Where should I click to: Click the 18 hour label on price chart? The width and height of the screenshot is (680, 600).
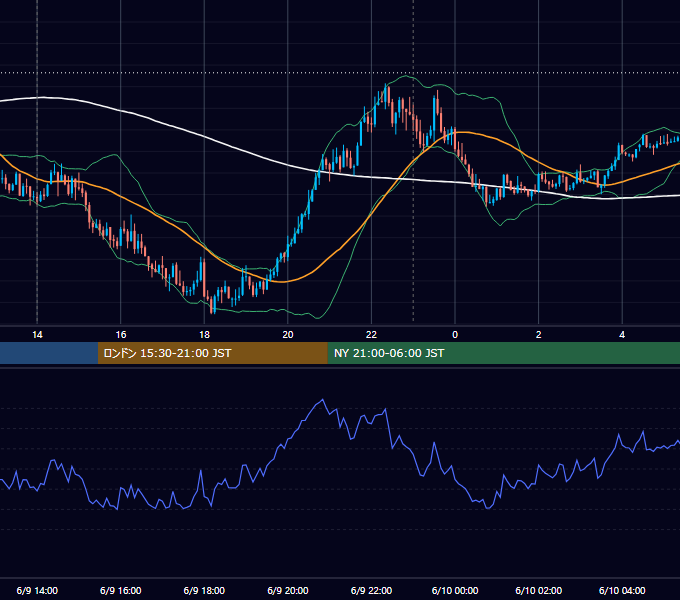click(x=204, y=335)
